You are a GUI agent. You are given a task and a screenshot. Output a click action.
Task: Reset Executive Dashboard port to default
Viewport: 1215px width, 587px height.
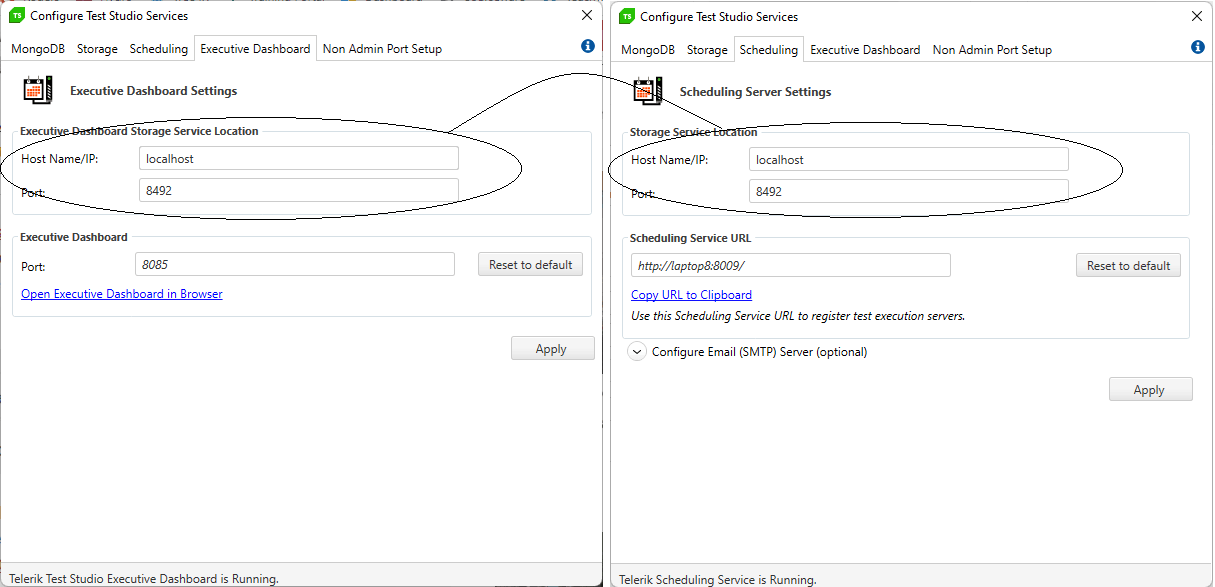(x=530, y=265)
